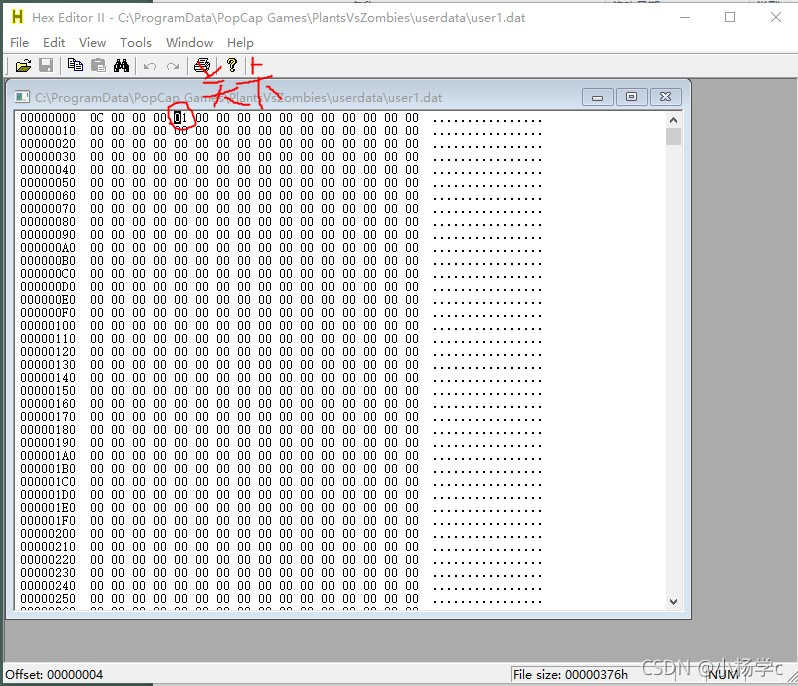Click the offset label 00000100

click(x=48, y=326)
